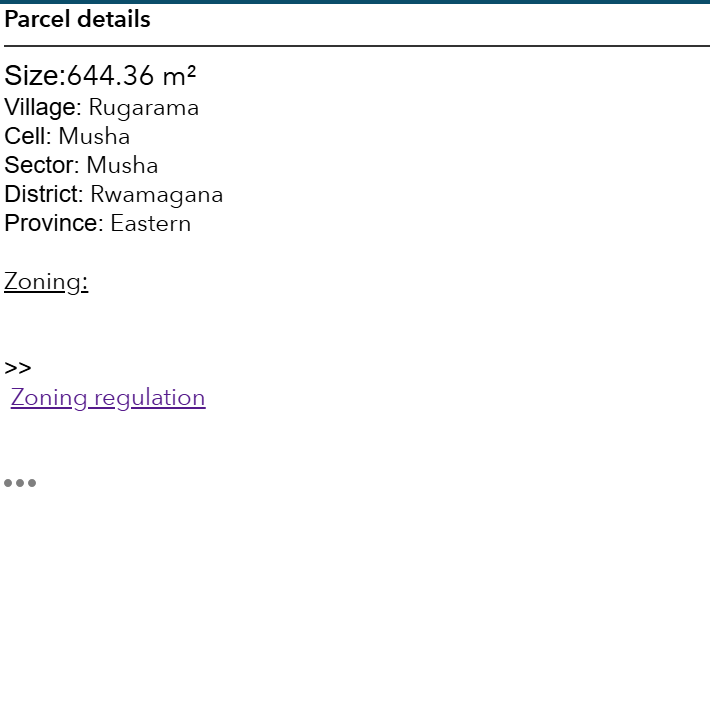
Task: Click the Eastern province value
Action: 151,224
